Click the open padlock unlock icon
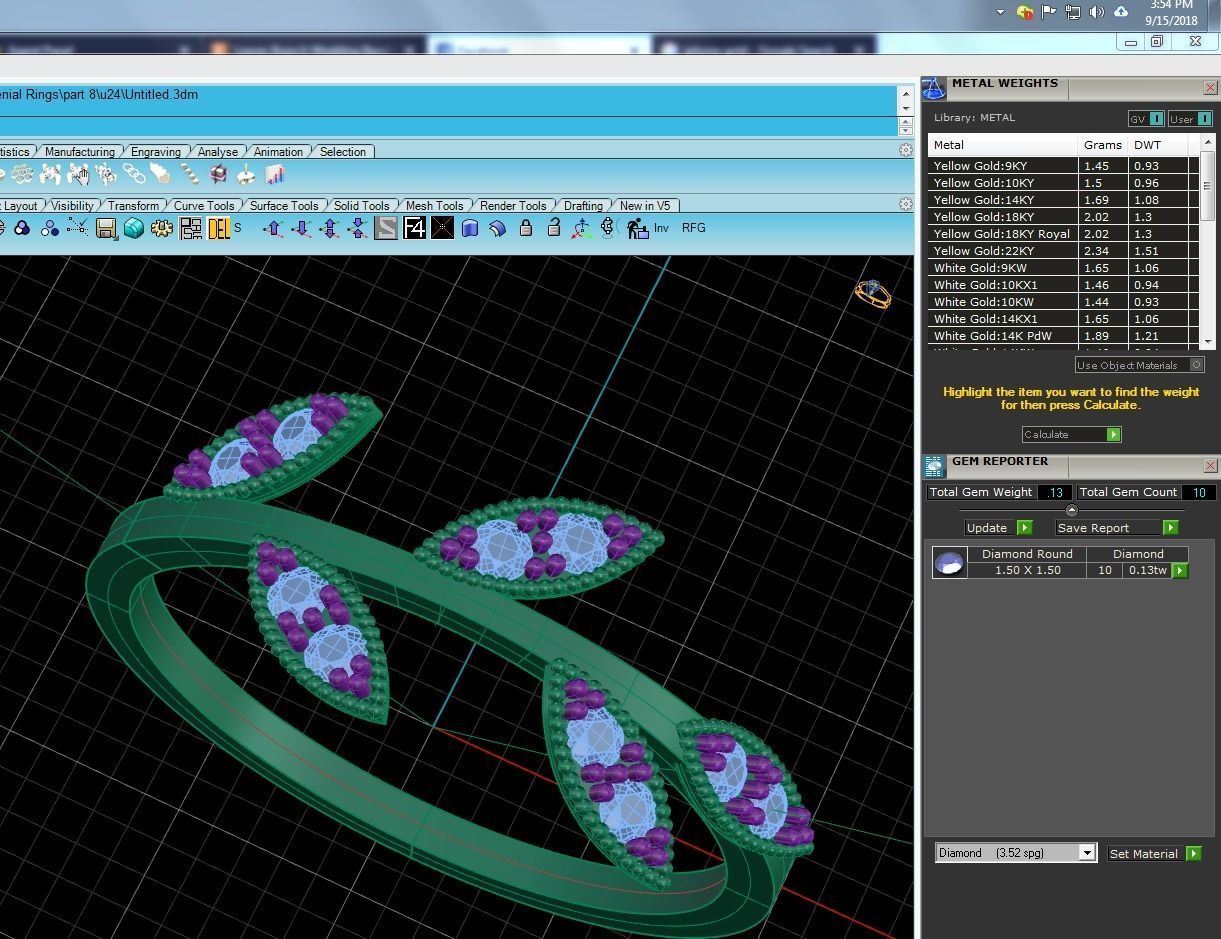Viewport: 1221px width, 939px height. click(x=553, y=229)
